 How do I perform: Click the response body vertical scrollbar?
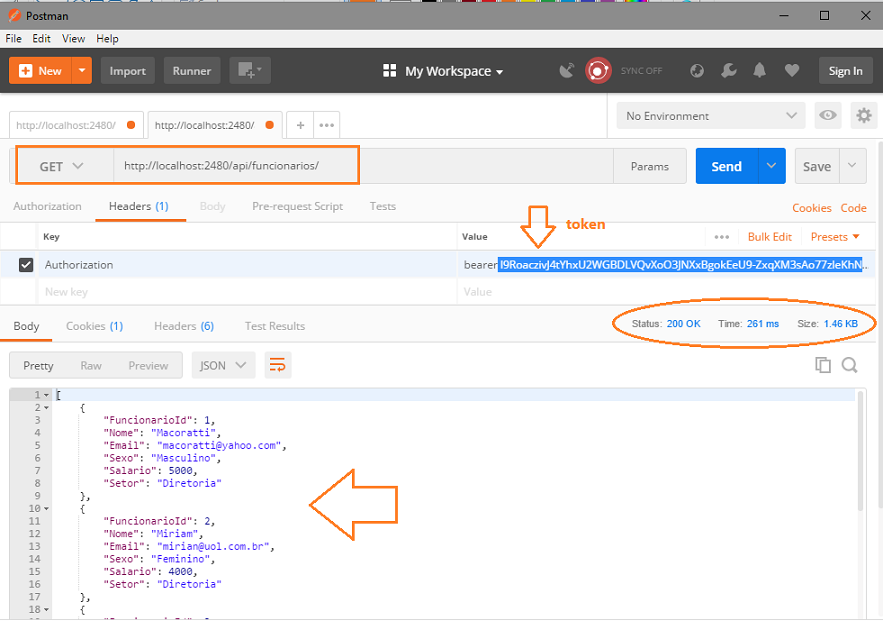click(860, 450)
